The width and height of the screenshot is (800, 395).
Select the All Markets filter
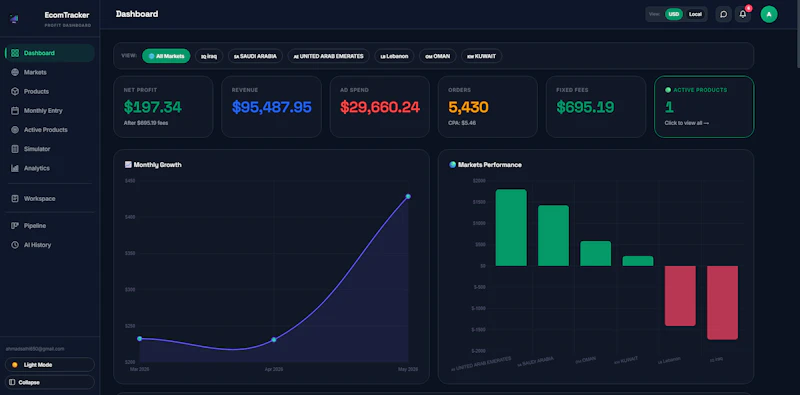166,56
